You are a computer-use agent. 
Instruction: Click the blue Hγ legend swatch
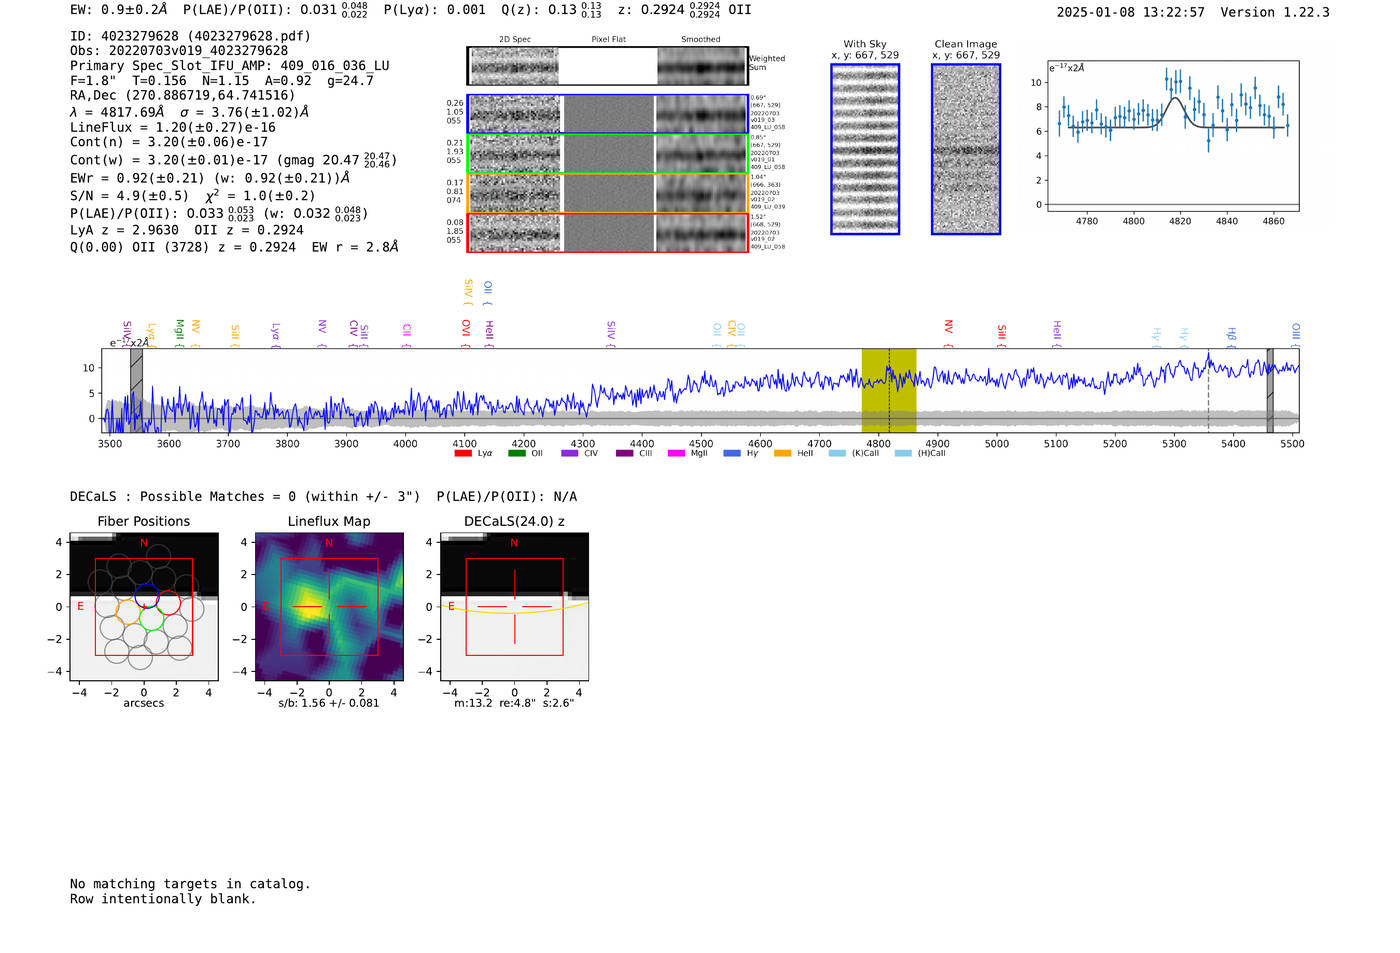(732, 453)
